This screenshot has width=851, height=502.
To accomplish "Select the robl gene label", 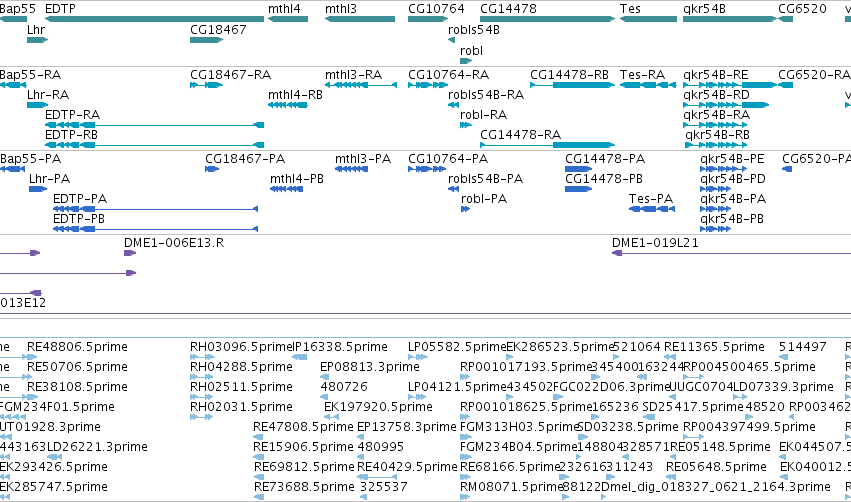I will pyautogui.click(x=471, y=50).
